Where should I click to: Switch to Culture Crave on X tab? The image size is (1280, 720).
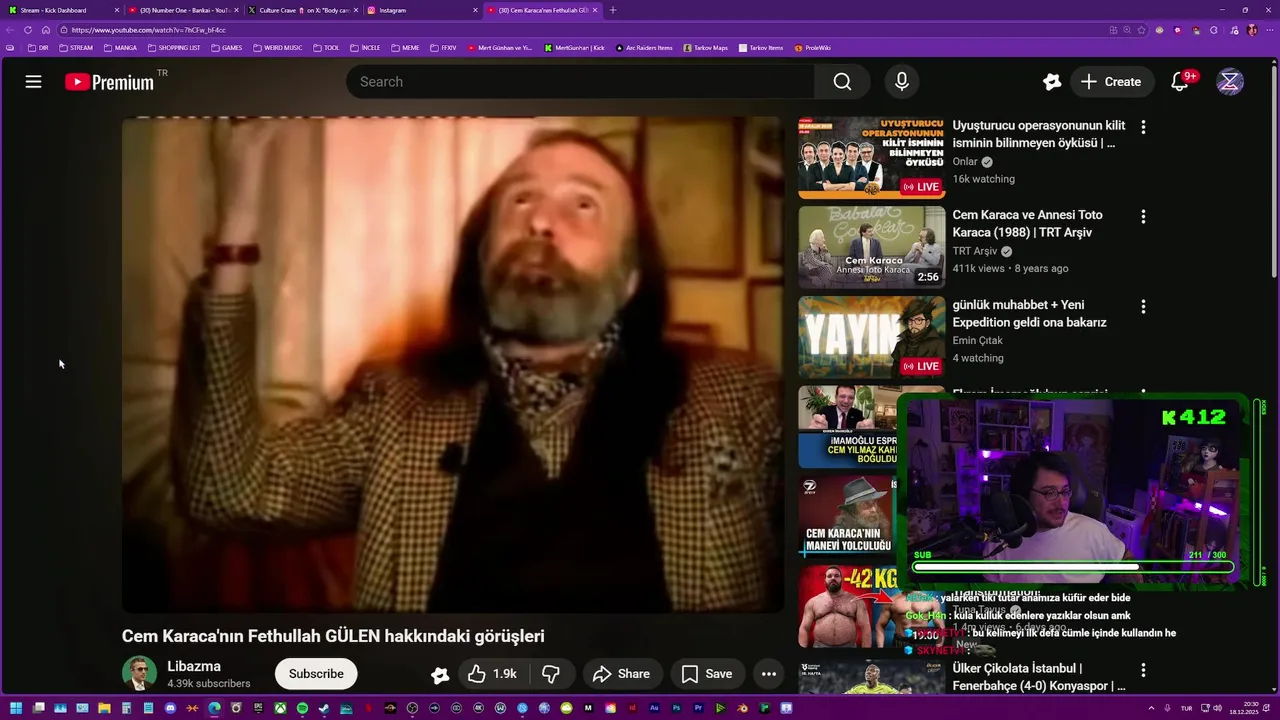point(303,10)
